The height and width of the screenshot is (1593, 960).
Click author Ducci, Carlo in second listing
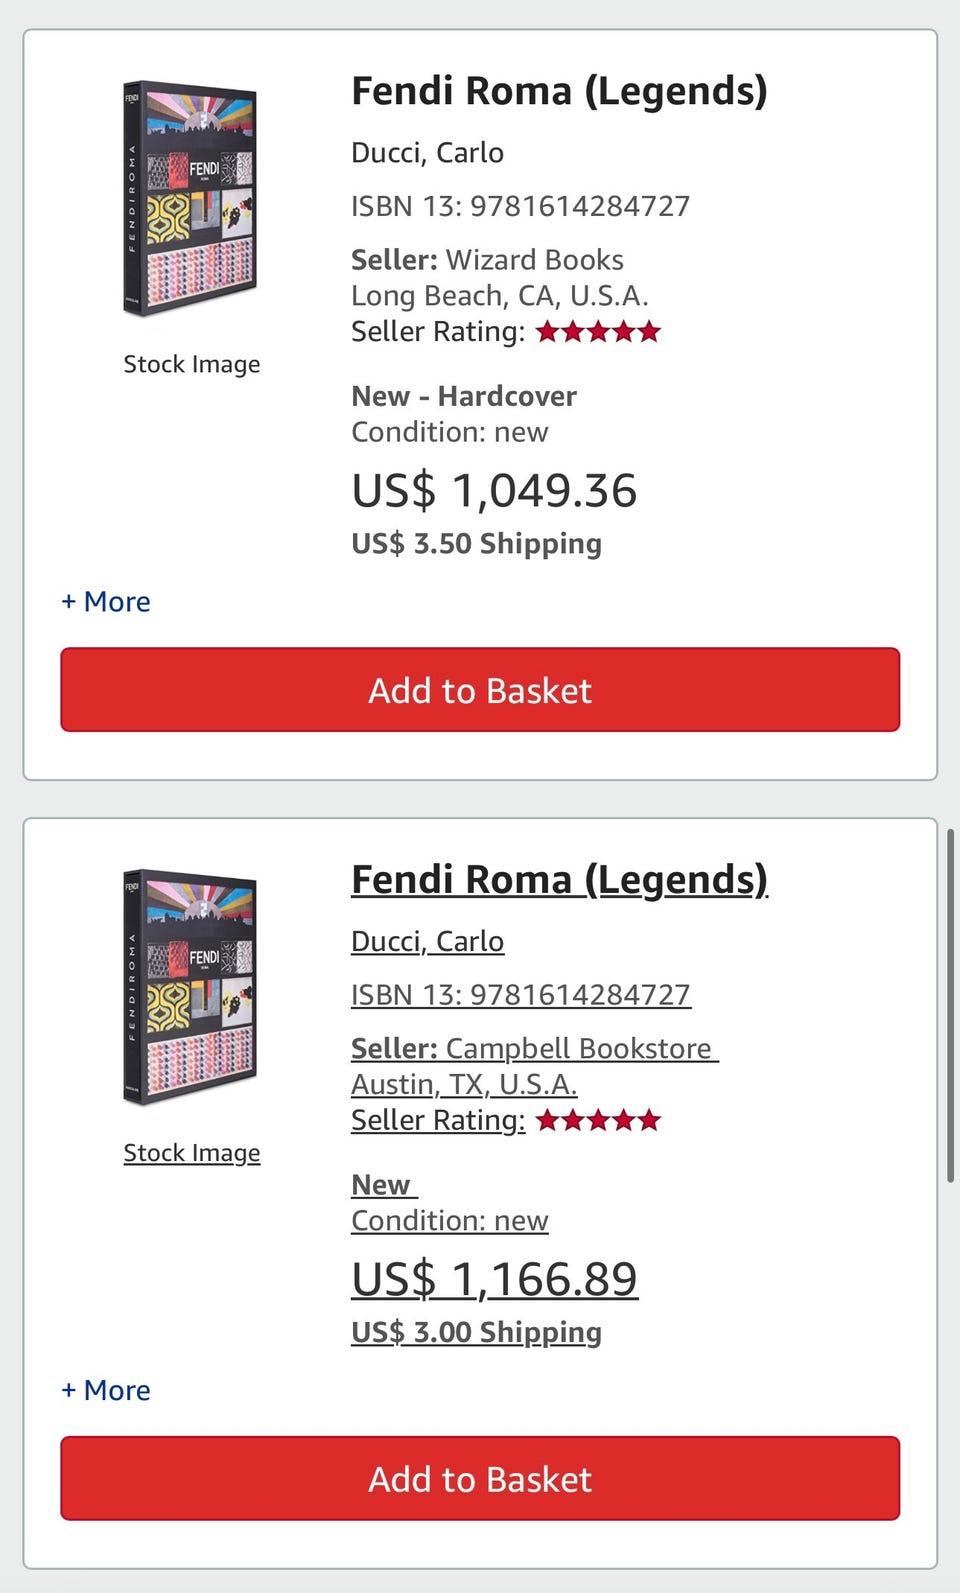tap(427, 942)
